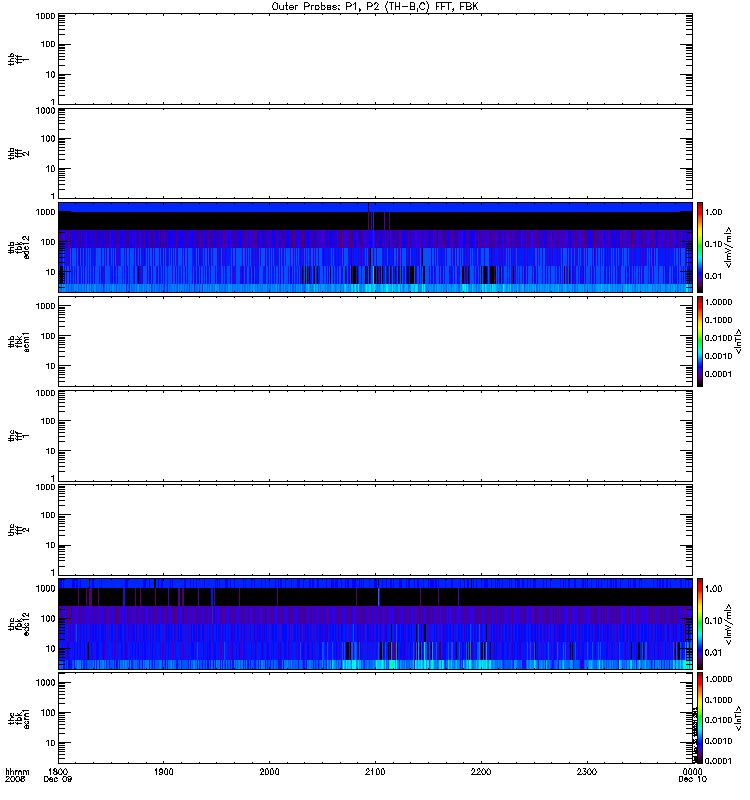Click the 'thb fbk scm1' axis label
750x800 pixels.
click(x=19, y=341)
